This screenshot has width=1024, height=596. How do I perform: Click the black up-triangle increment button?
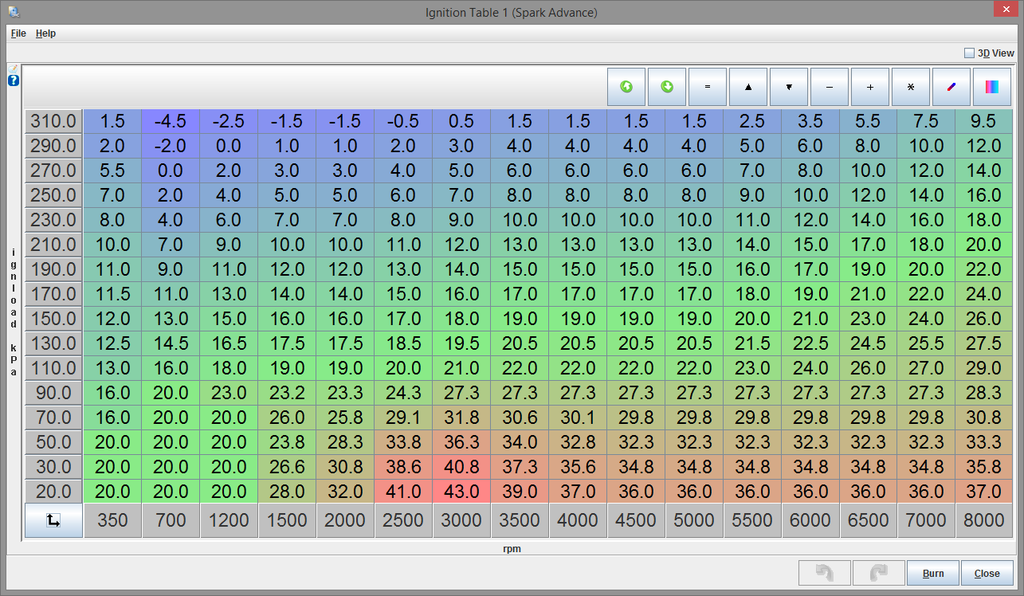[x=748, y=87]
